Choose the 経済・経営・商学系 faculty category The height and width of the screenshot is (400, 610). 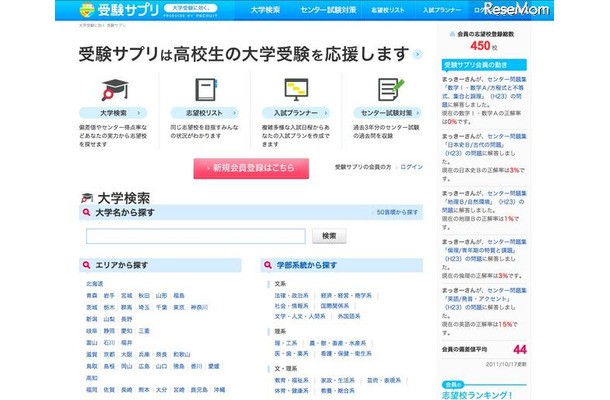point(346,295)
